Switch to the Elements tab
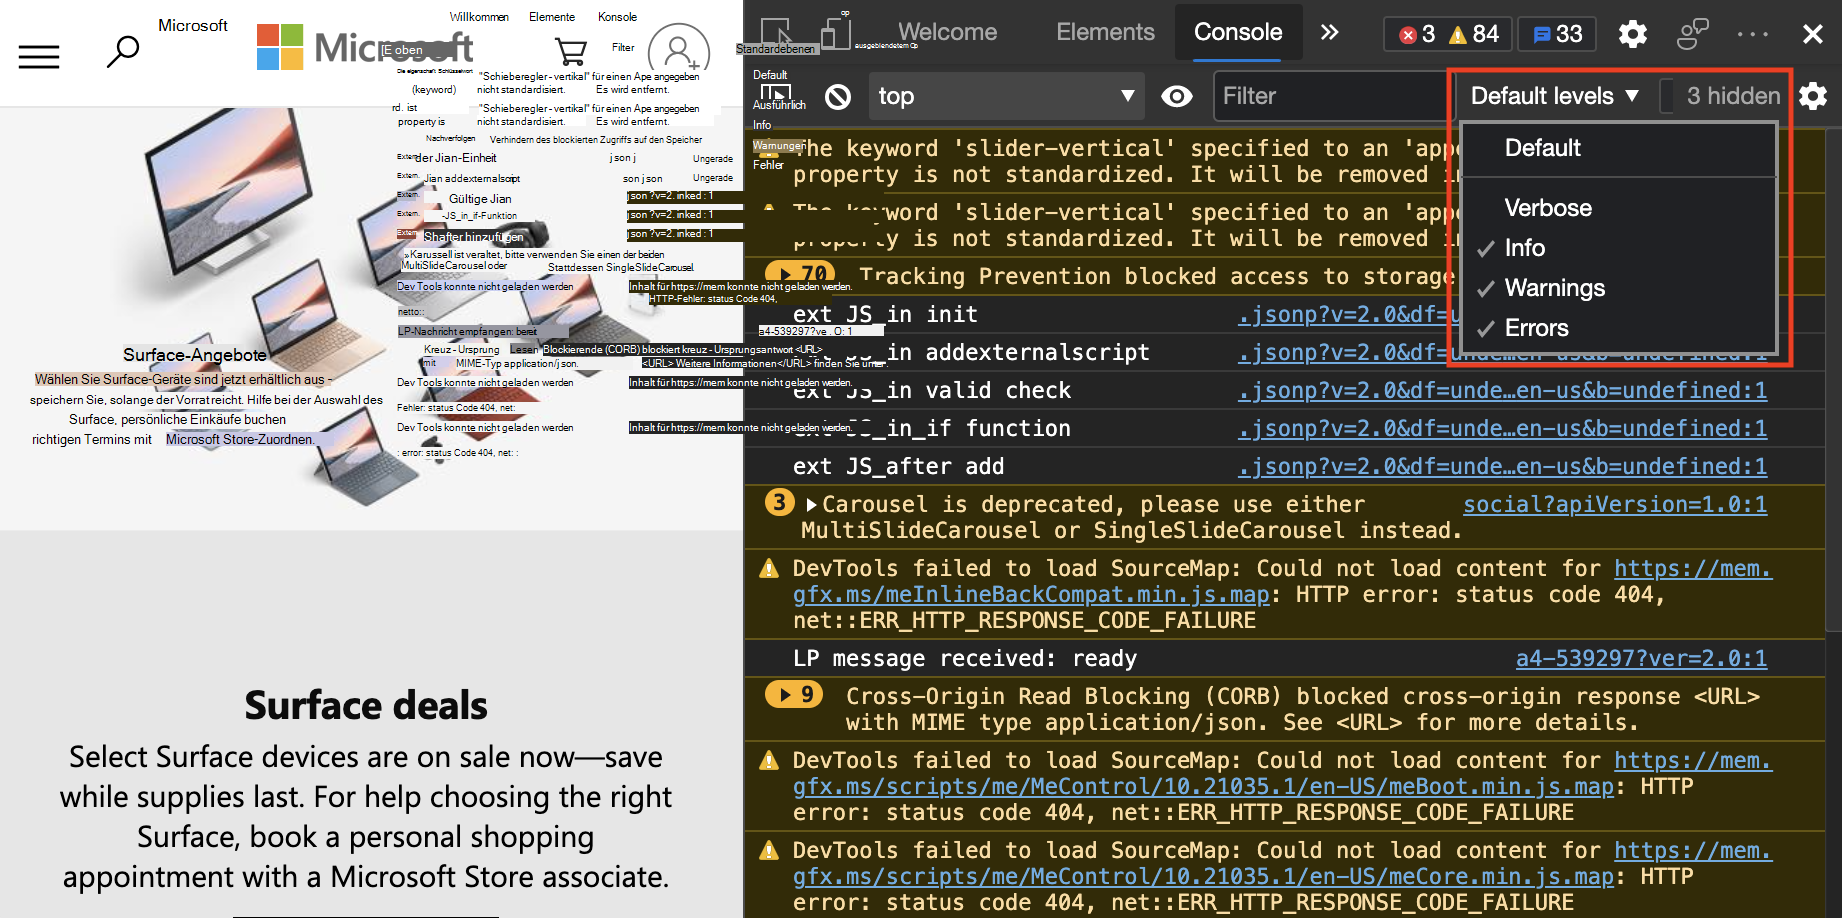The height and width of the screenshot is (918, 1842). 1105,32
